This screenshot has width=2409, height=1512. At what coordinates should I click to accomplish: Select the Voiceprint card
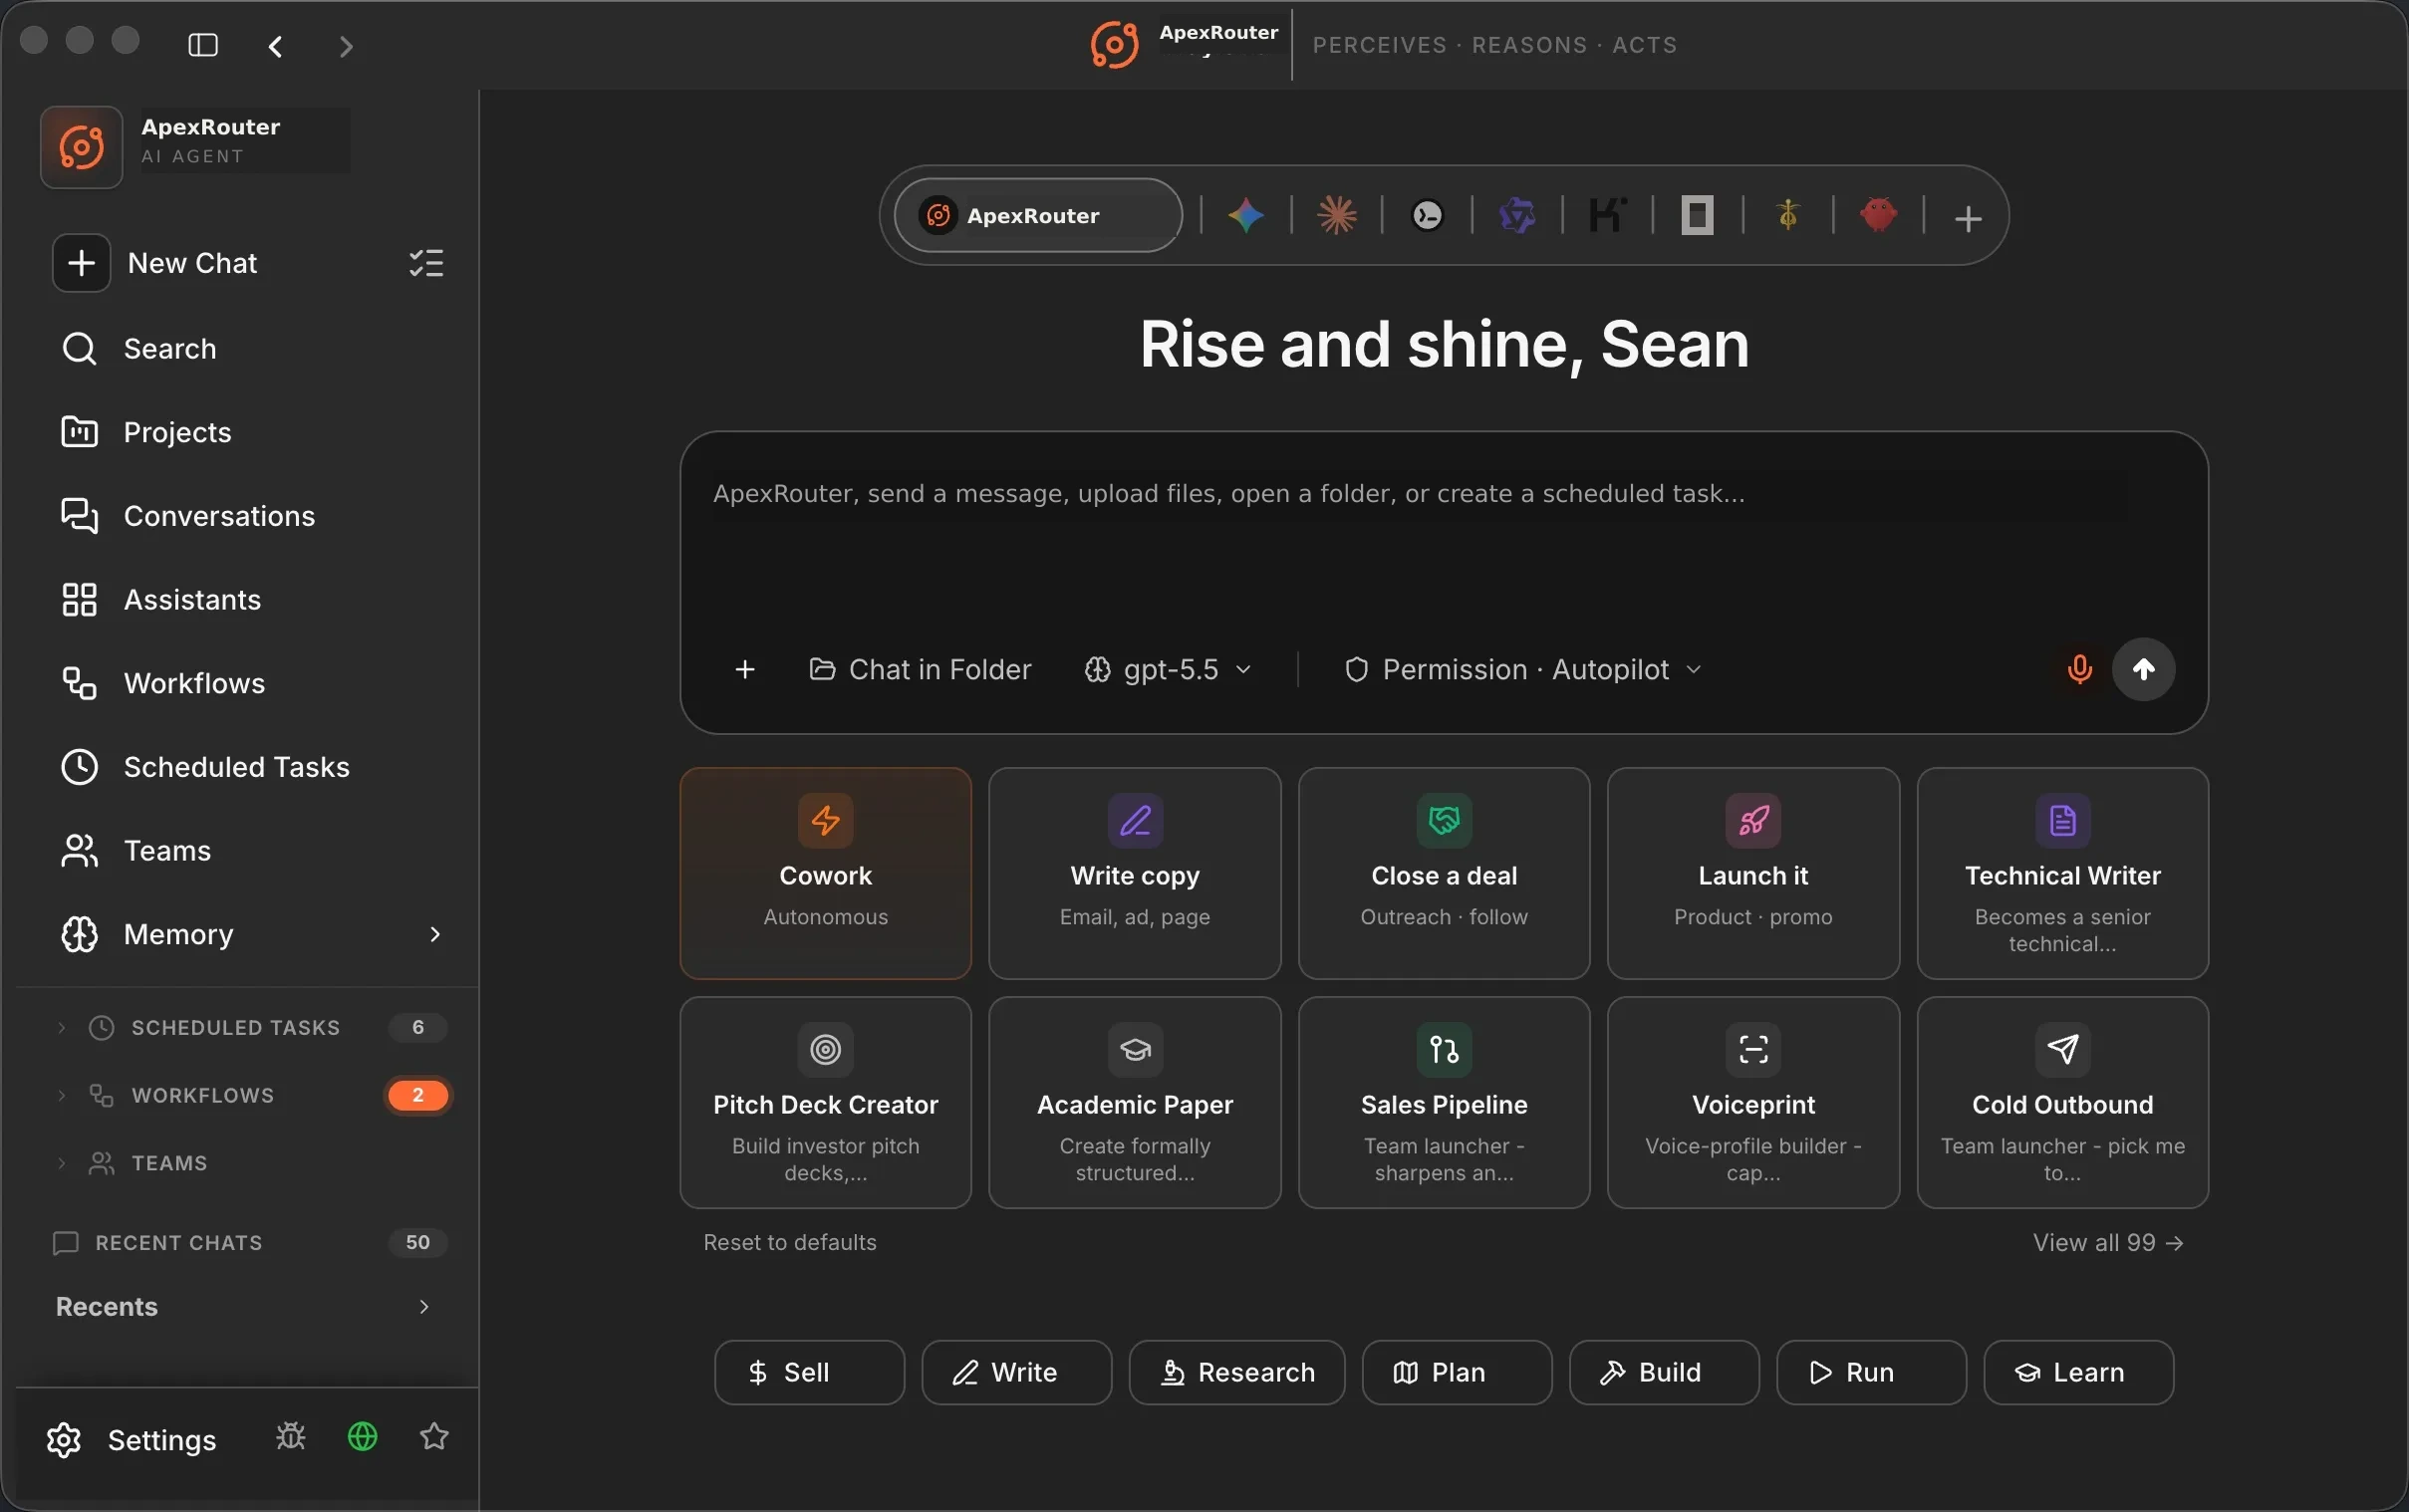pos(1752,1102)
